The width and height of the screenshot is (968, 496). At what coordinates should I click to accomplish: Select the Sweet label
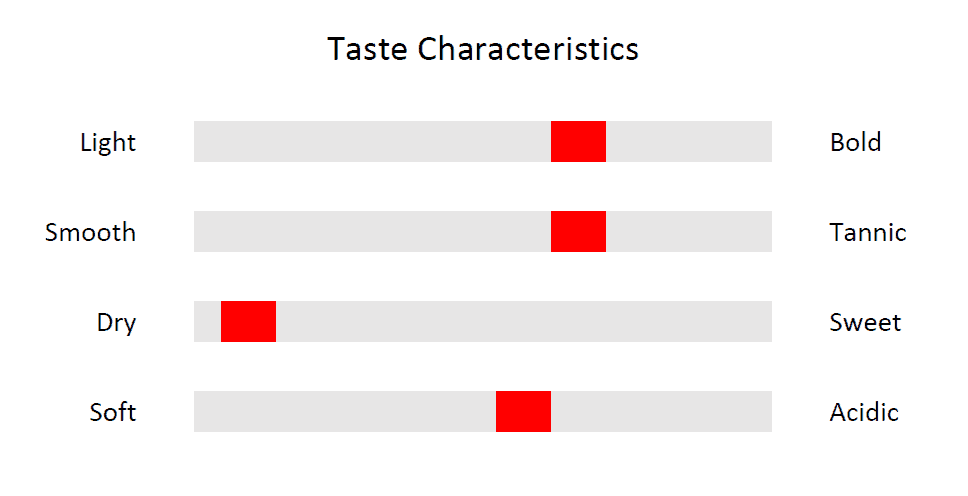pos(866,322)
